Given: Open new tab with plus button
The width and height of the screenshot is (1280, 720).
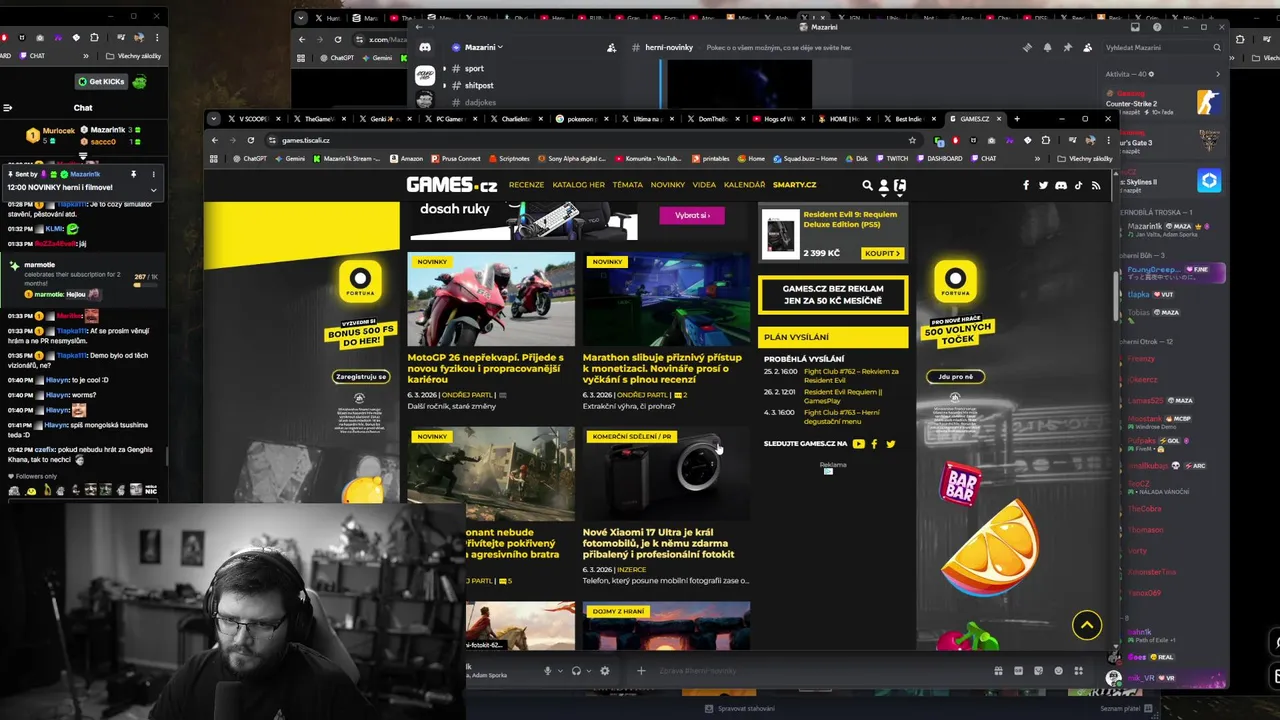Looking at the screenshot, I should (x=1017, y=119).
